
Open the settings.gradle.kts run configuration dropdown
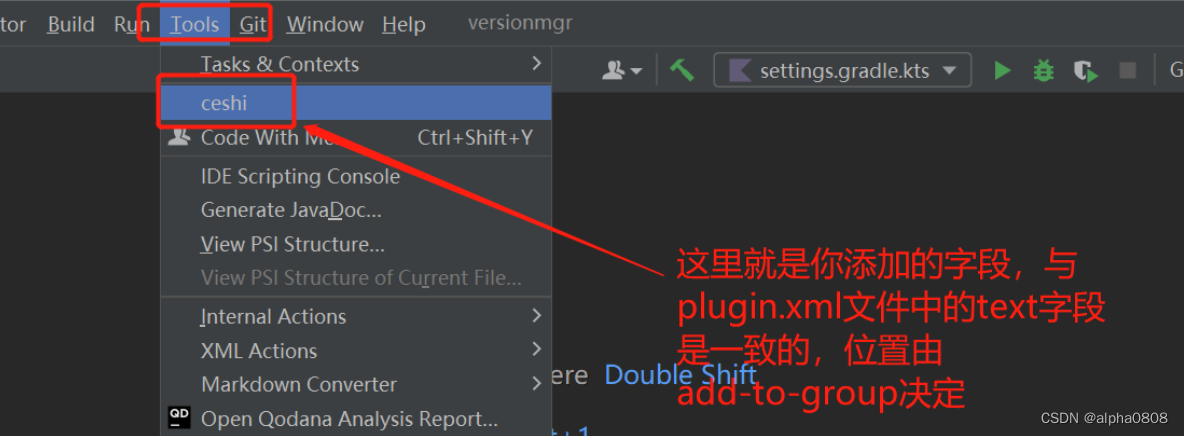pyautogui.click(x=843, y=71)
